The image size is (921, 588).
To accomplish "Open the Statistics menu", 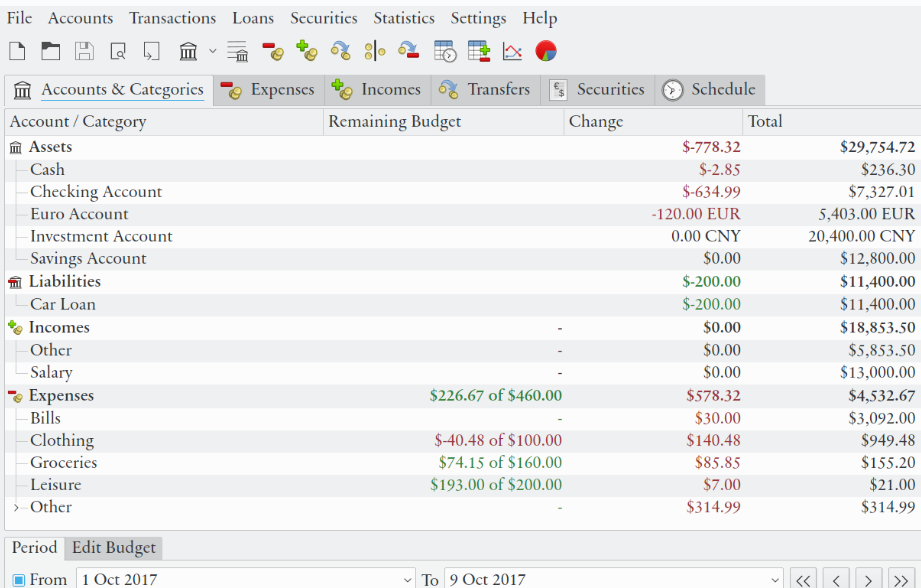I will pyautogui.click(x=404, y=17).
